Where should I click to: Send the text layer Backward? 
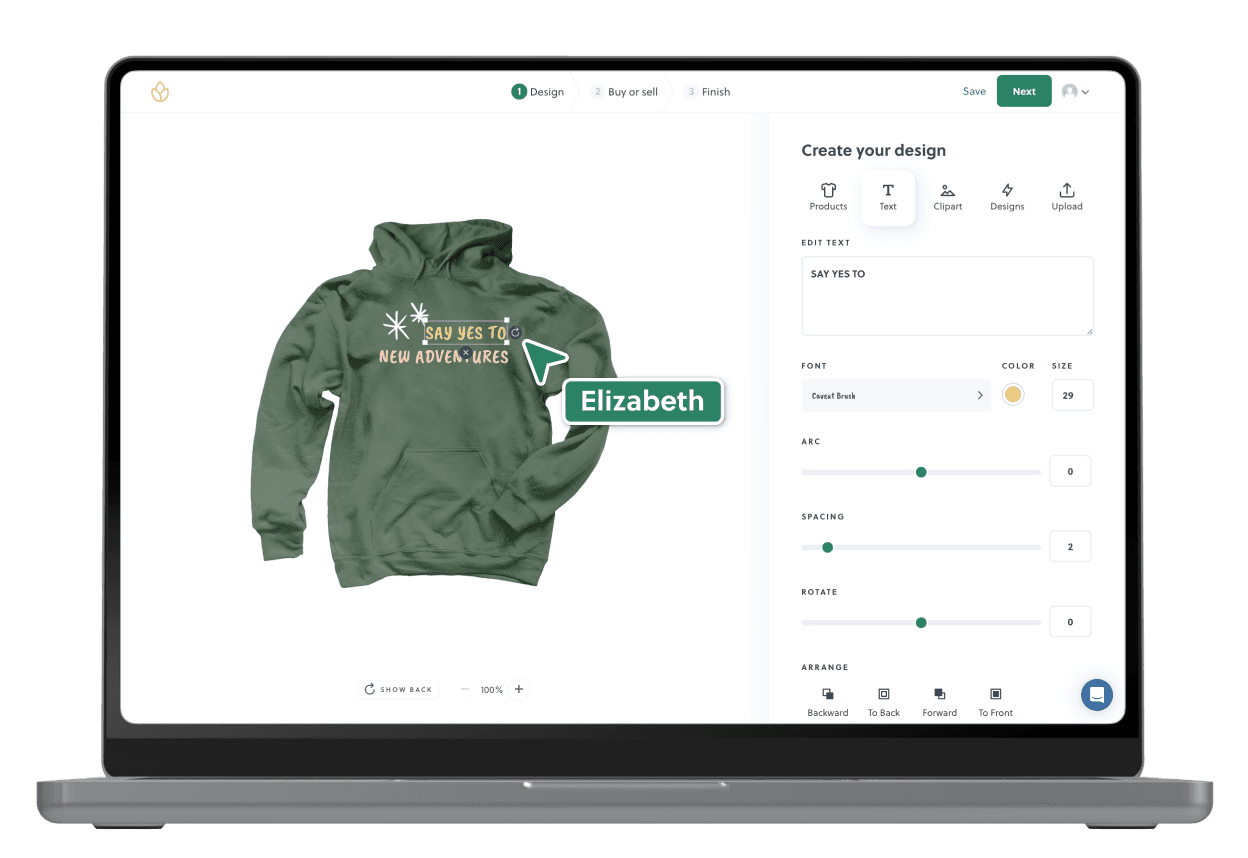coord(828,700)
